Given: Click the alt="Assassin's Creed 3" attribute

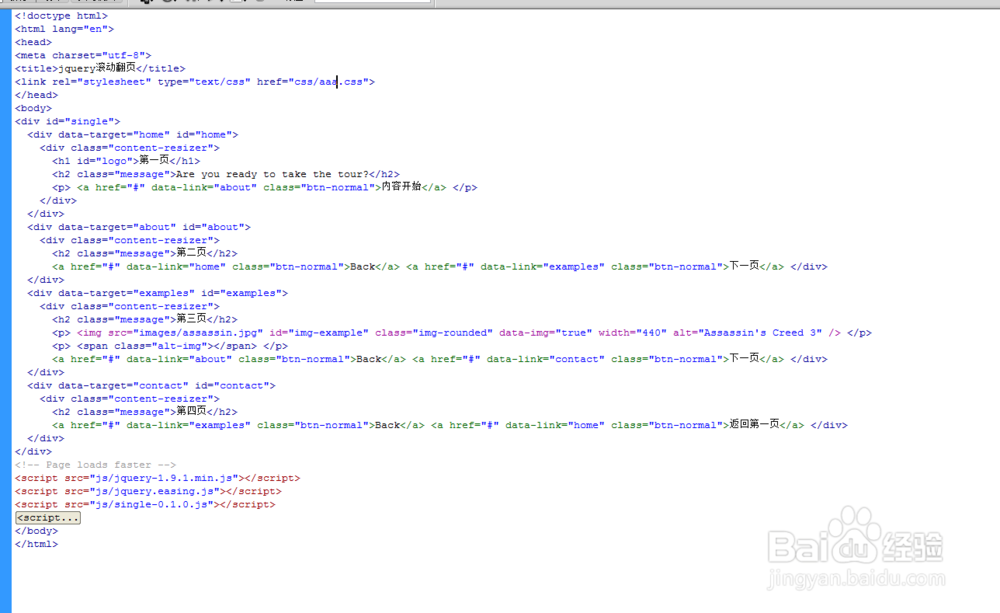Looking at the screenshot, I should pos(747,333).
